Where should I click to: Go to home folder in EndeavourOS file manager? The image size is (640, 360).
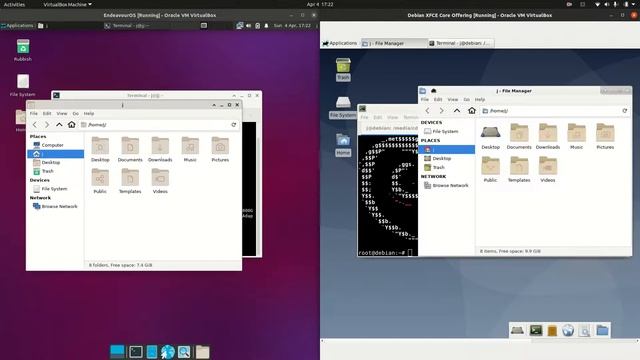pos(71,124)
